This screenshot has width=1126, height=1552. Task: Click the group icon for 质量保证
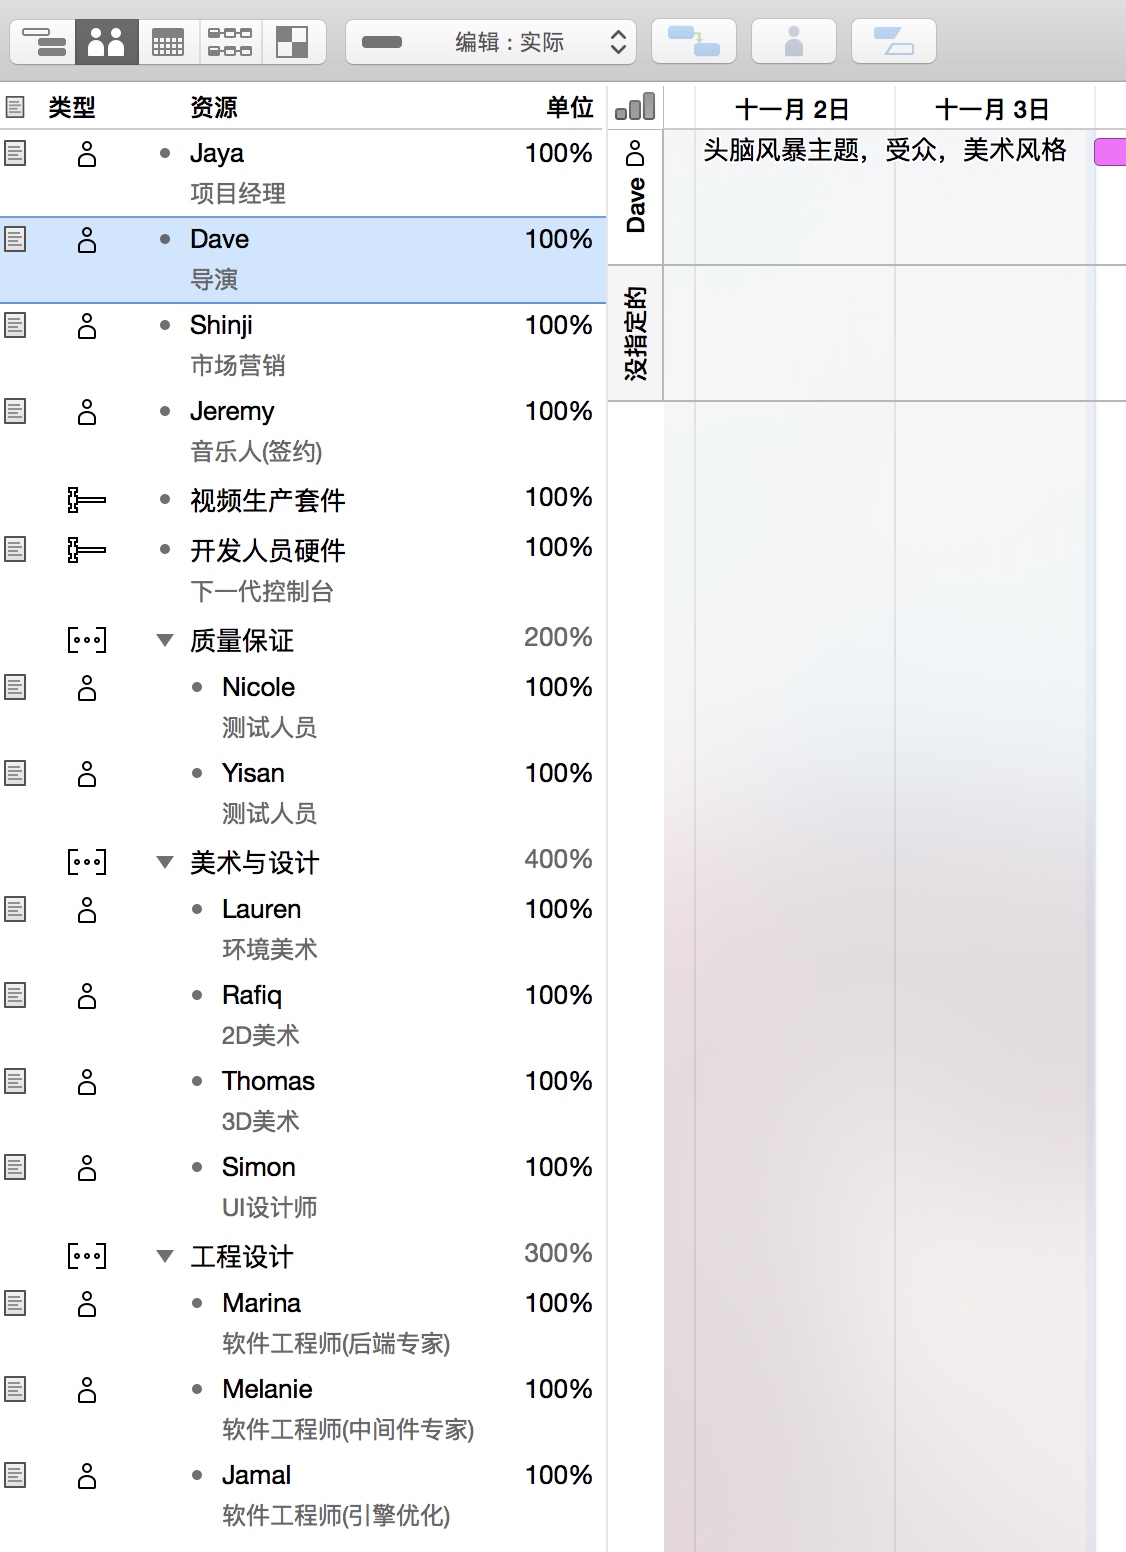pos(86,639)
